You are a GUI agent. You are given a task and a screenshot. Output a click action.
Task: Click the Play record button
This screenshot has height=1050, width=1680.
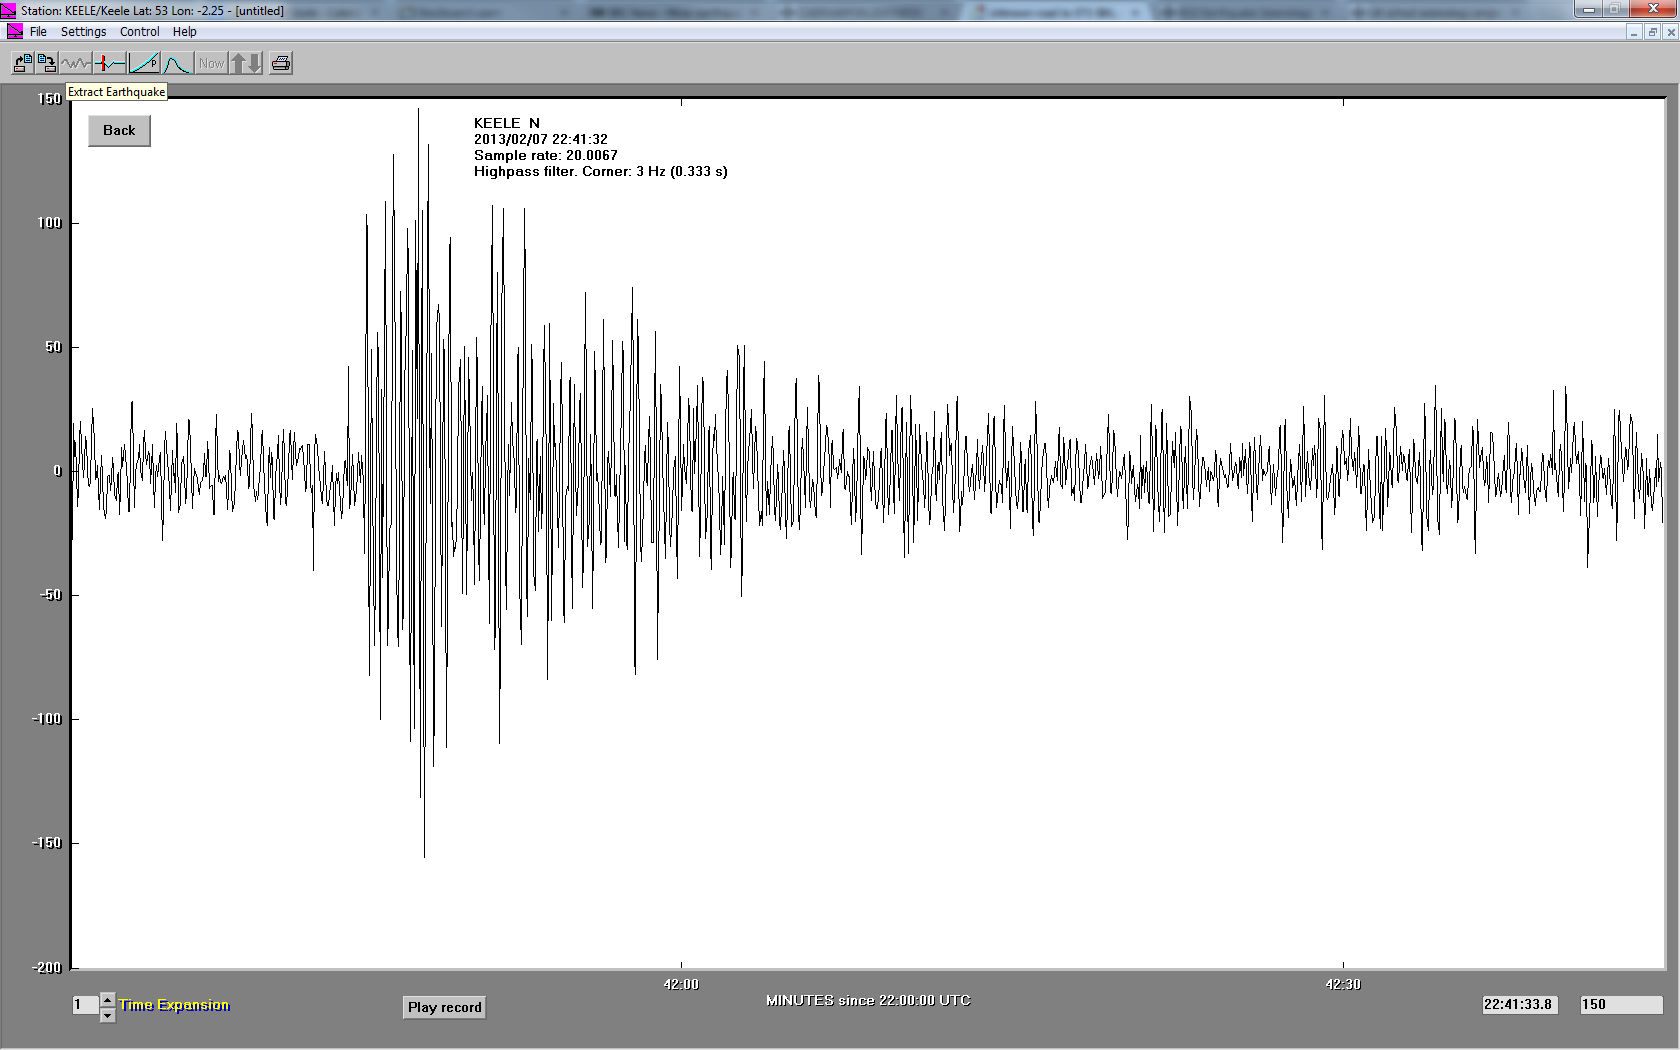pyautogui.click(x=445, y=1007)
